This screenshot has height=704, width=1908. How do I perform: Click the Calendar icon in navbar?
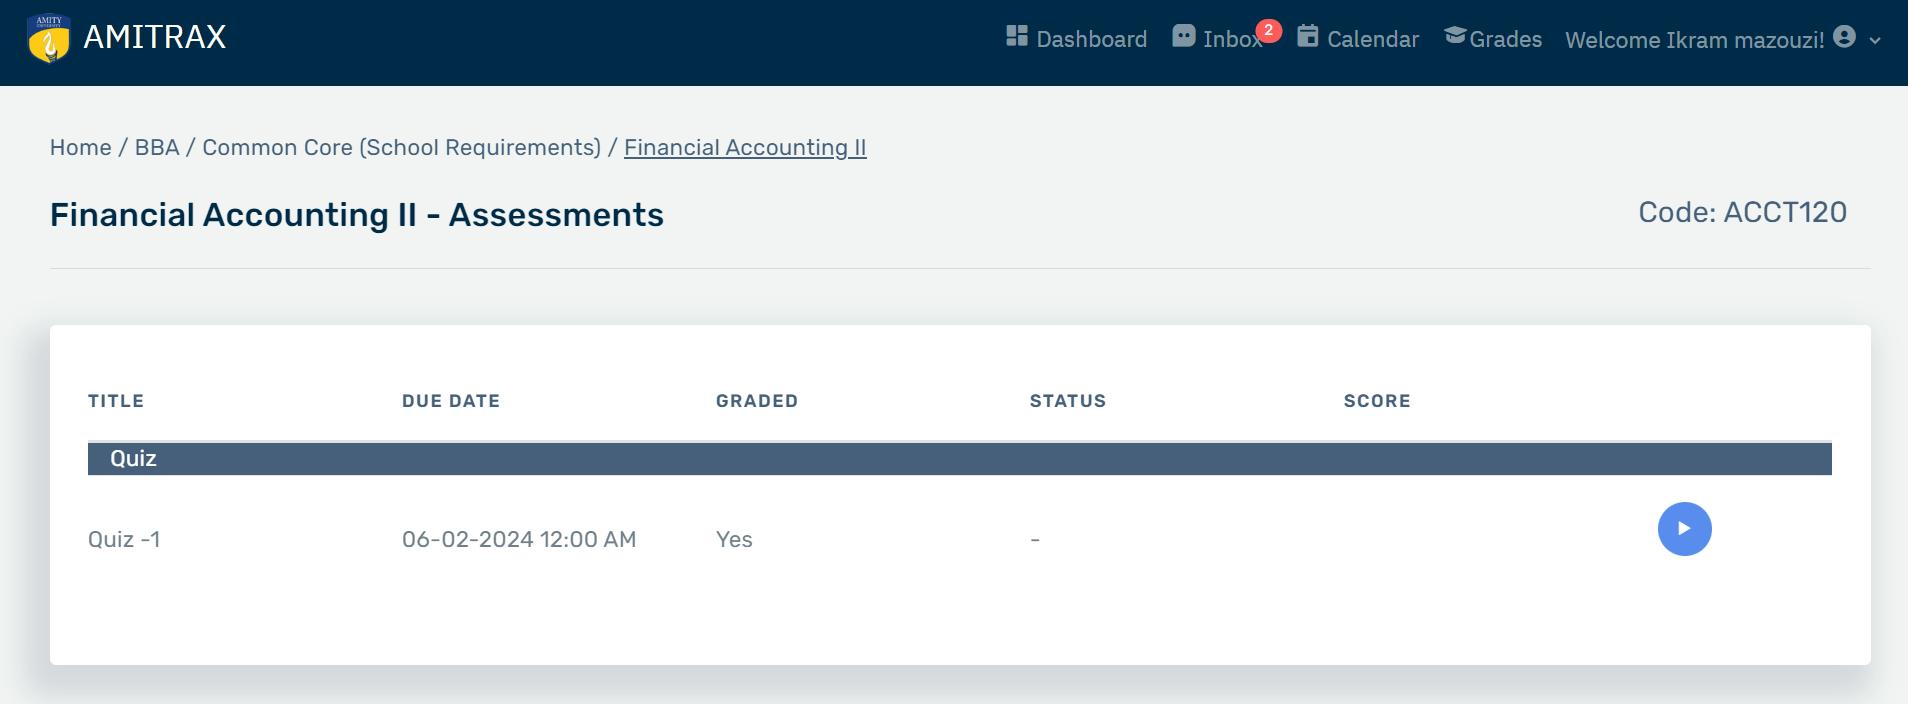(1307, 37)
